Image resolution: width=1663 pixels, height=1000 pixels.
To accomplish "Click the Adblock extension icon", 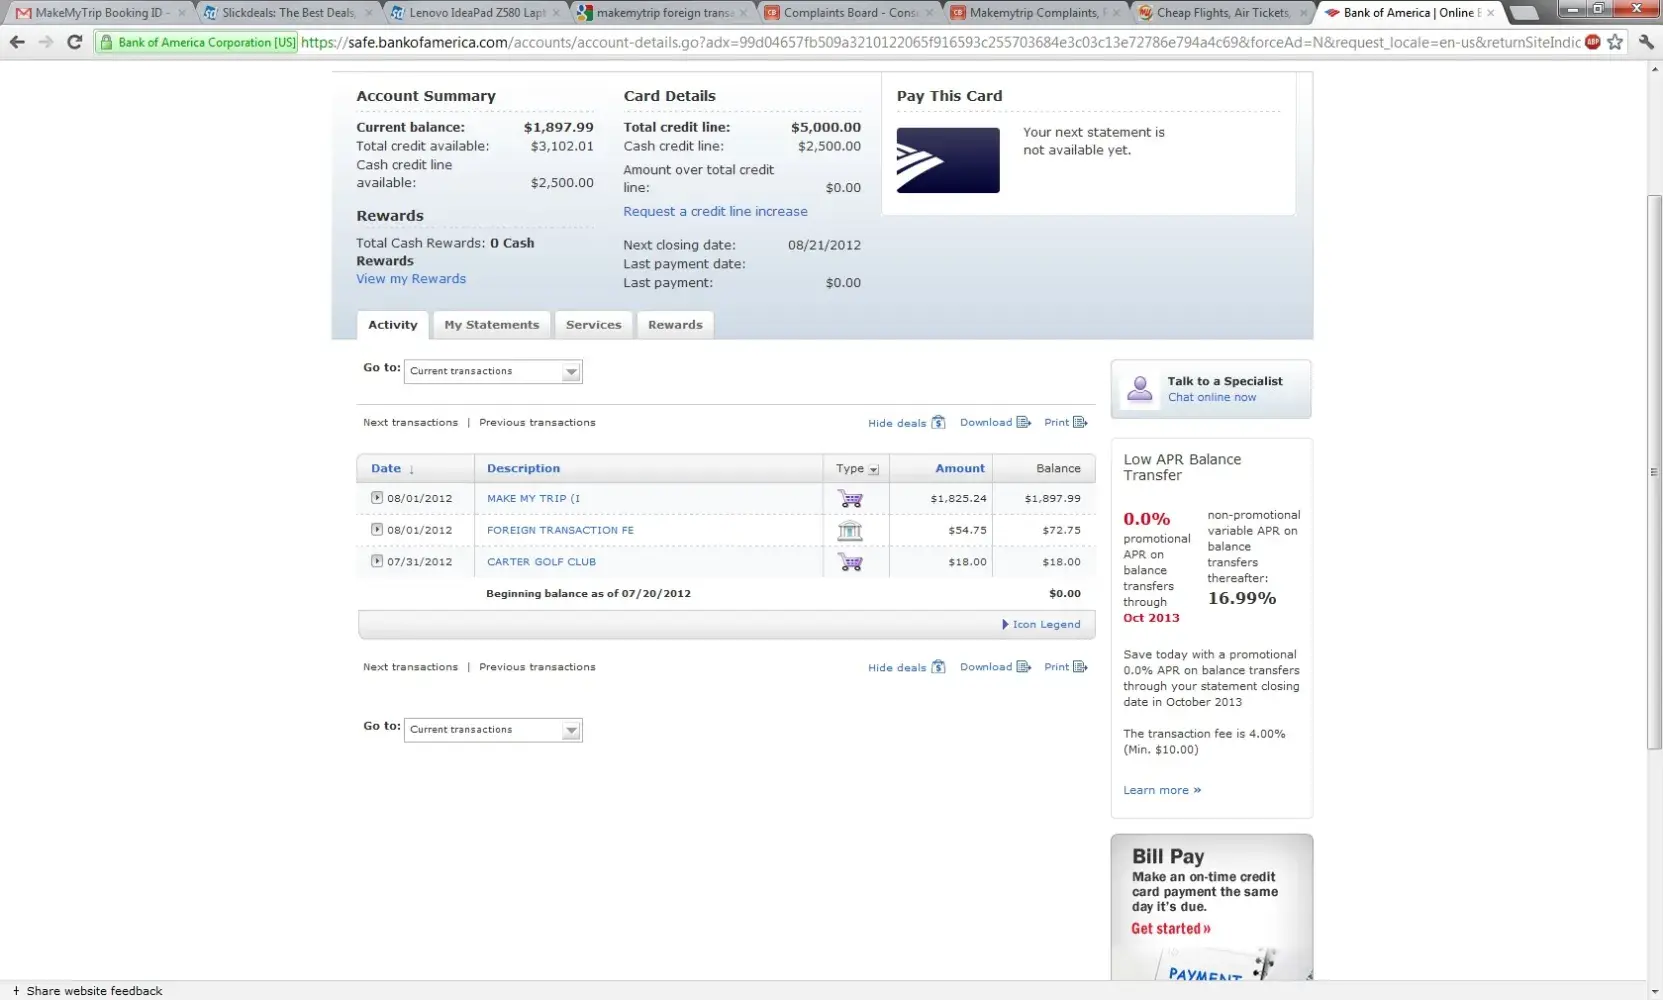I will pos(1593,42).
